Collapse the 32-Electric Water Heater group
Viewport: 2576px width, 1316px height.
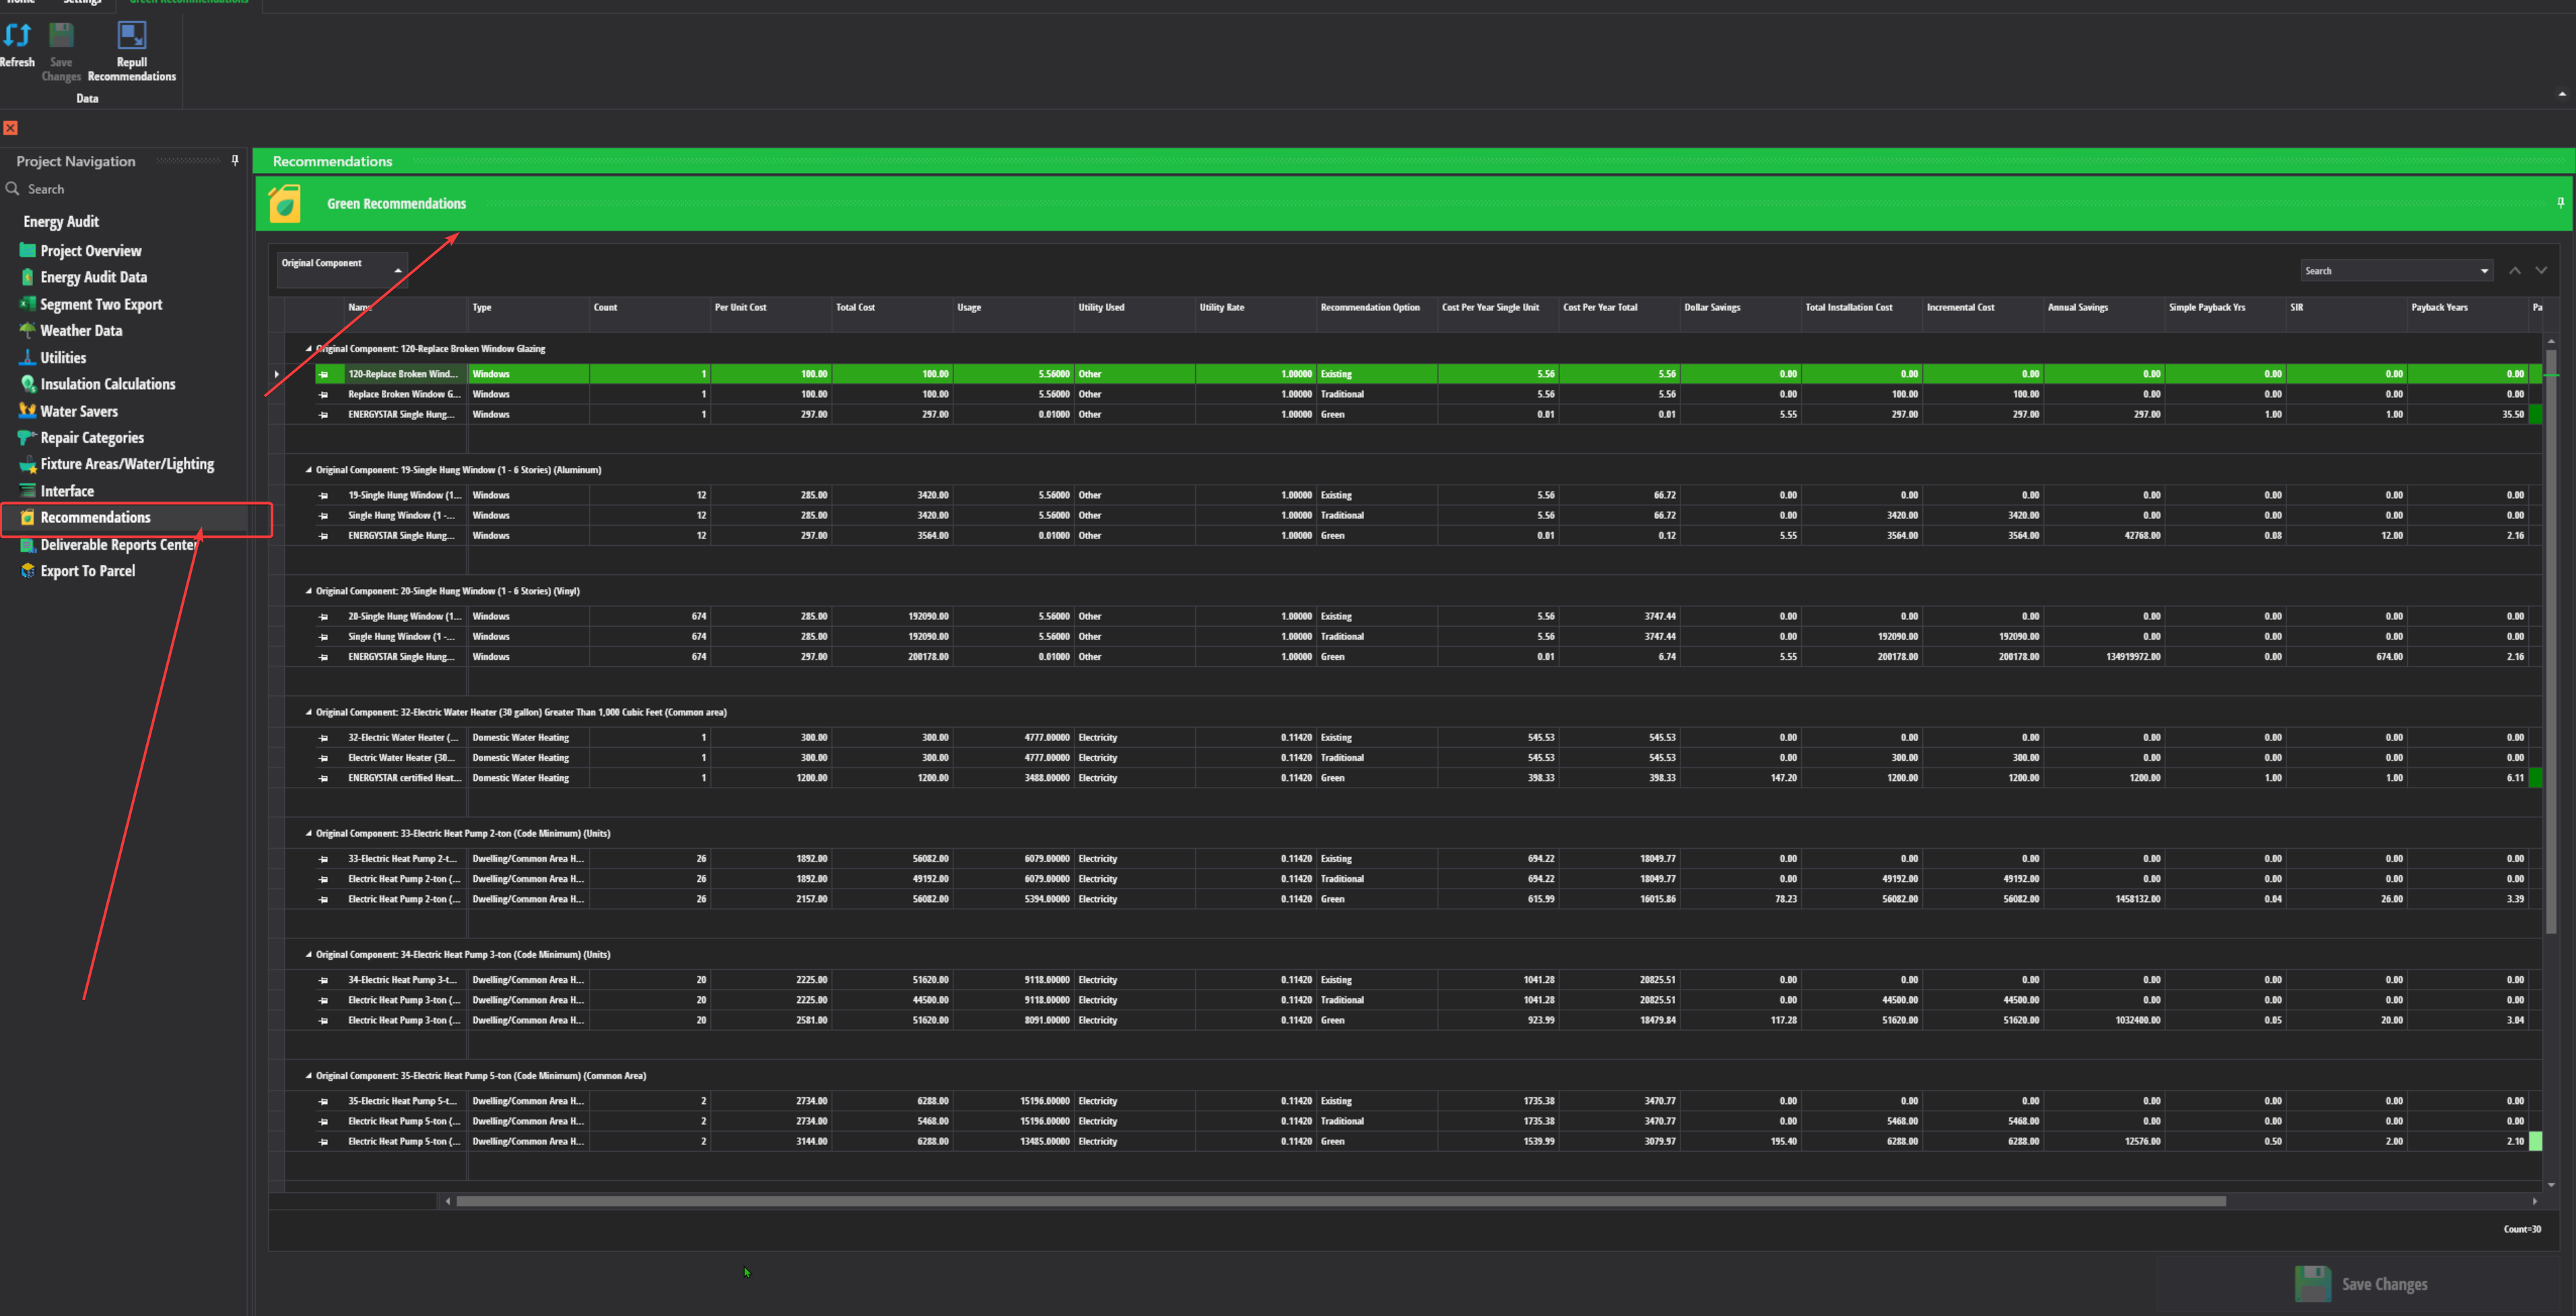(x=307, y=712)
